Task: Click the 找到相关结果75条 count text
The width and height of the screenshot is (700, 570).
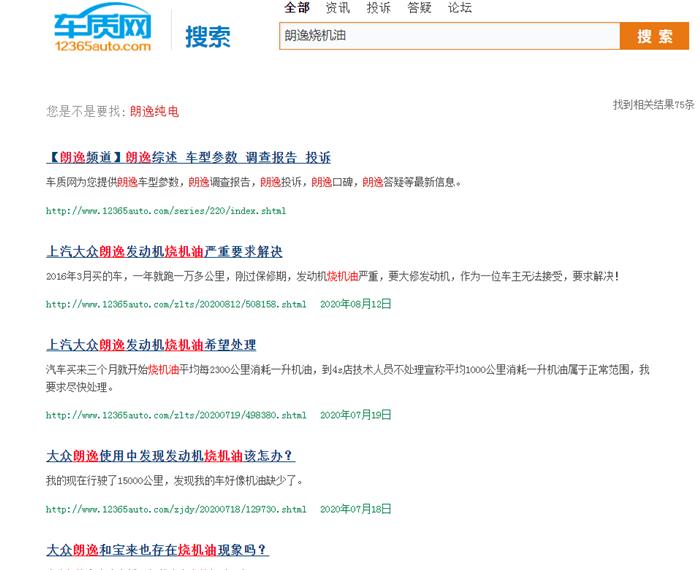Action: 654,105
